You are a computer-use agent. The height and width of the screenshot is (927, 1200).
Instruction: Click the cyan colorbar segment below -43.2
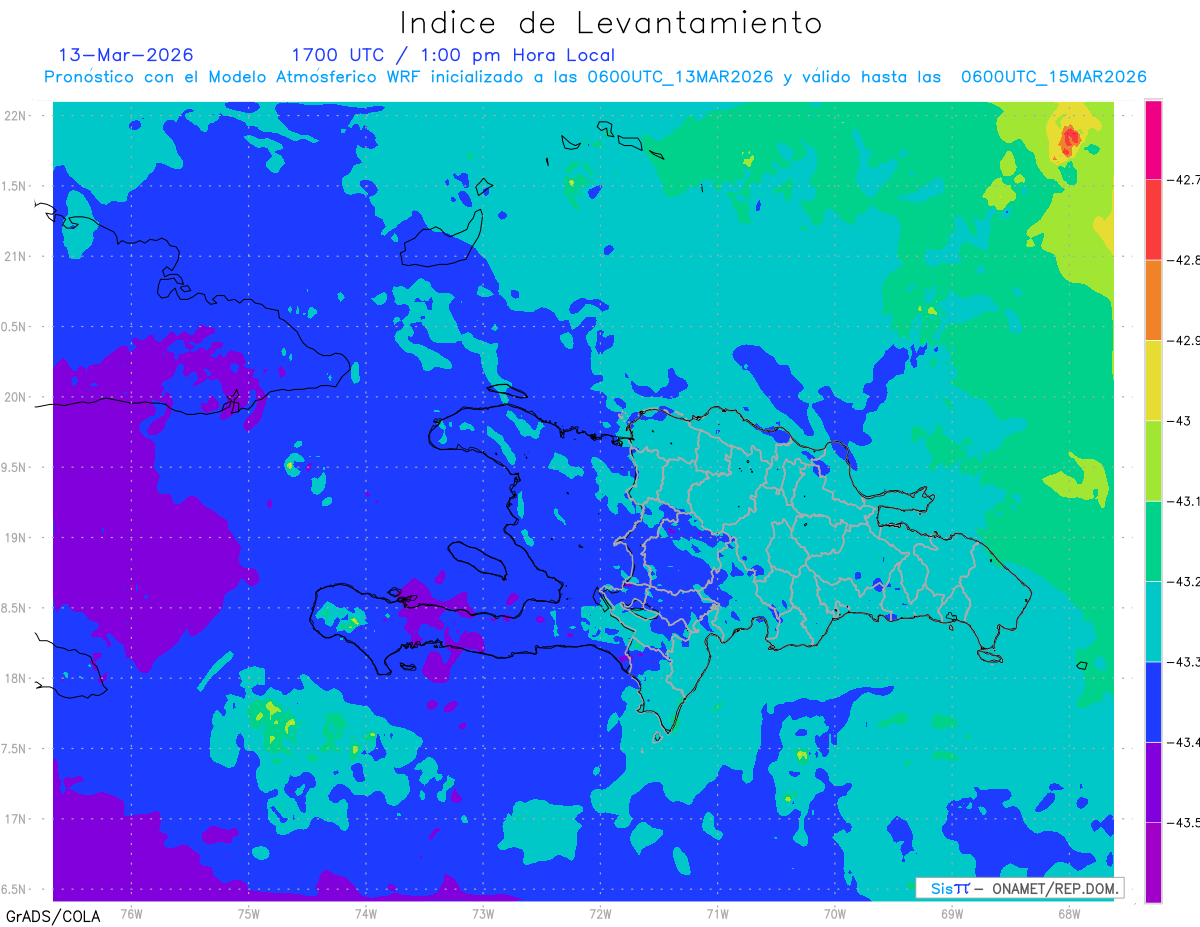1153,621
